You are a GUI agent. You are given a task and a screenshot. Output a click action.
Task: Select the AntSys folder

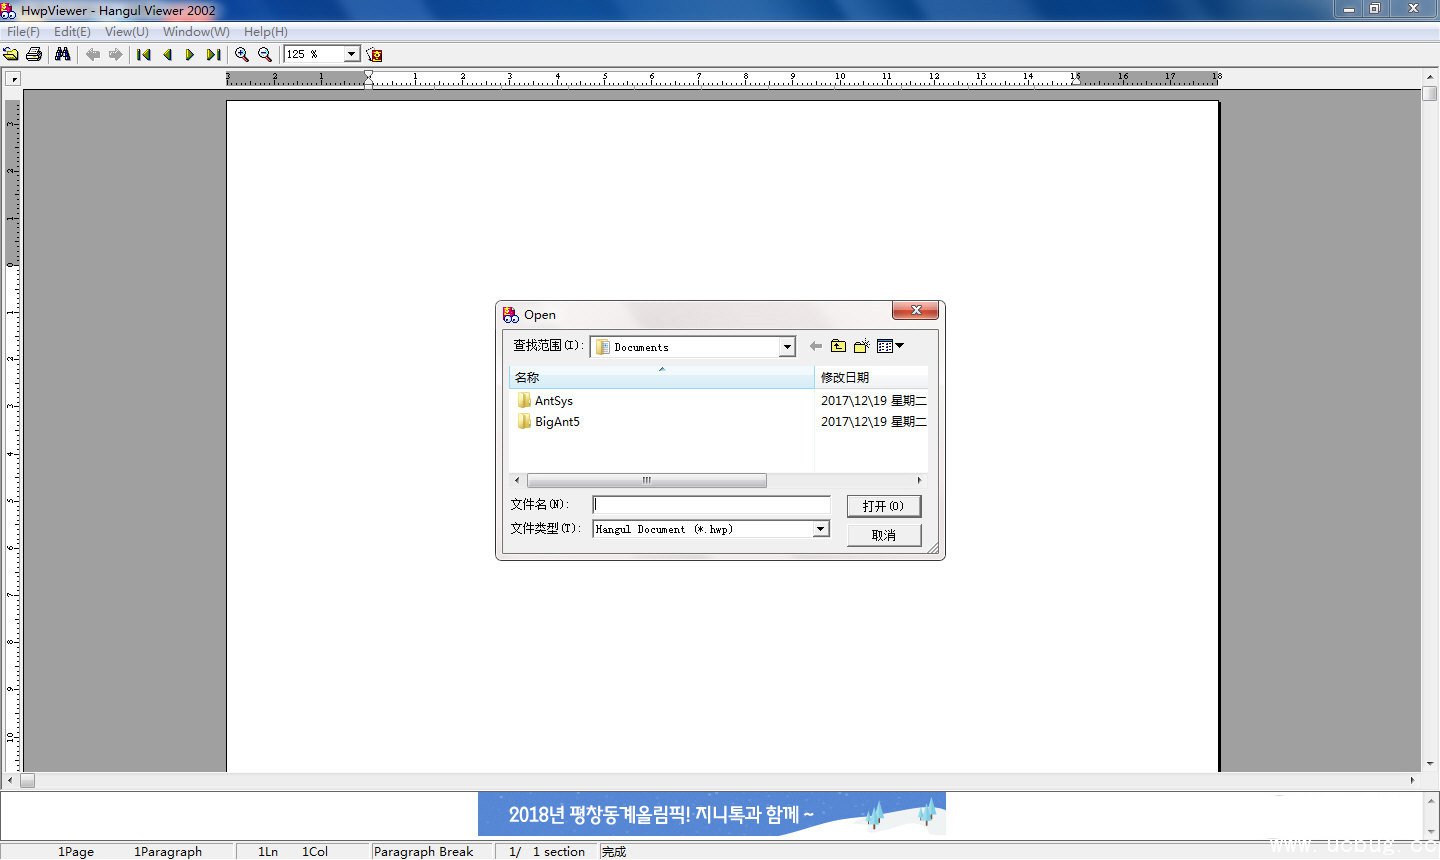click(553, 400)
